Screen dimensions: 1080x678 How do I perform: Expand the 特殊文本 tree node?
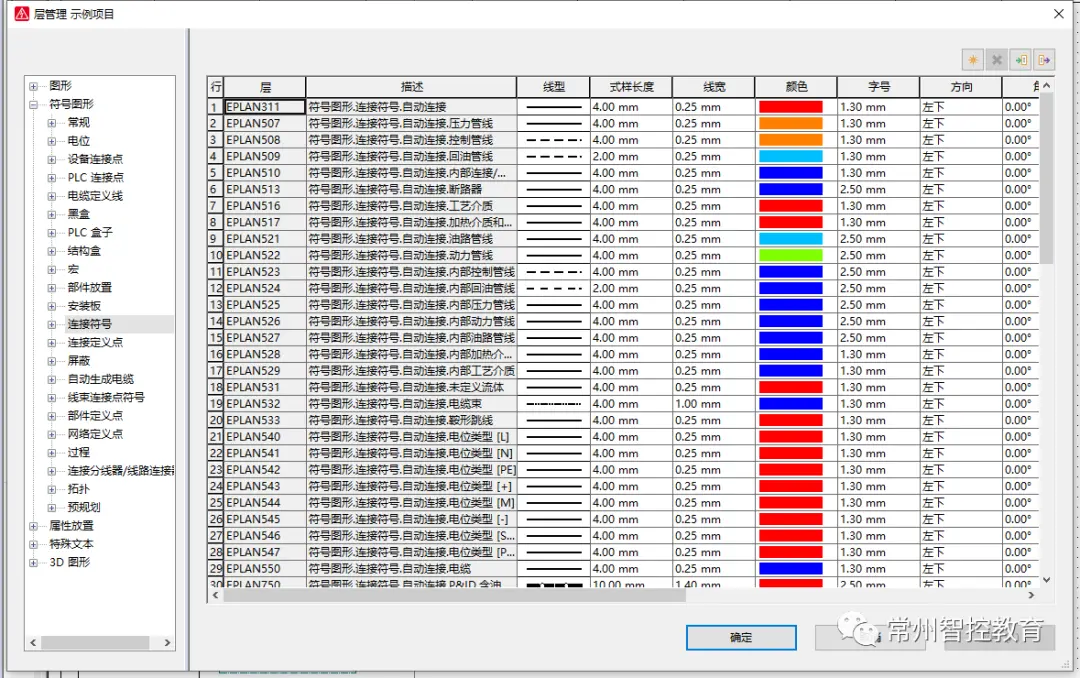[x=33, y=544]
